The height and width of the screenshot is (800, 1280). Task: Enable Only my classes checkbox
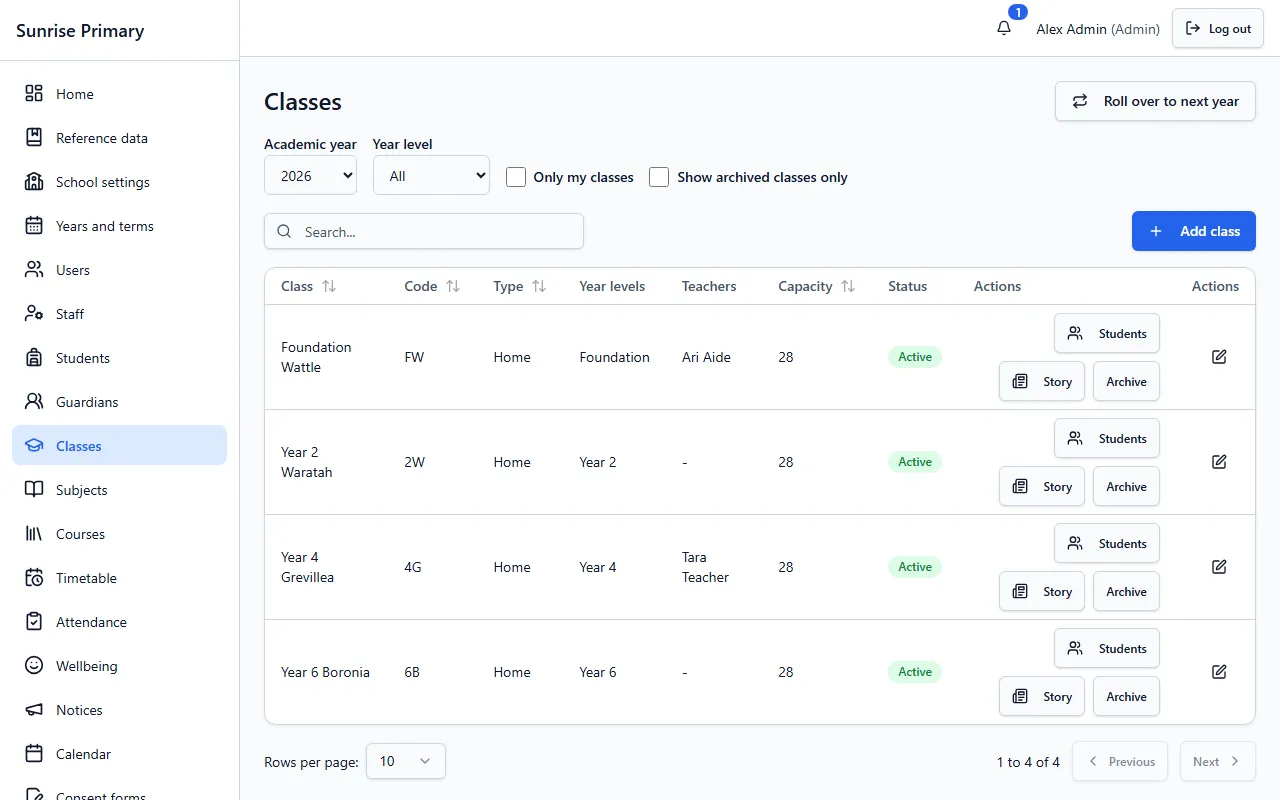(516, 177)
